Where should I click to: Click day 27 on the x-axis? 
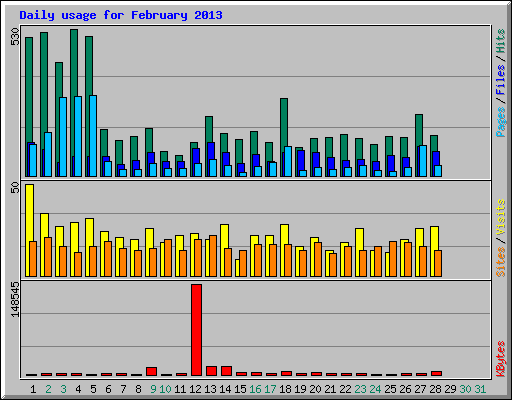click(x=420, y=389)
